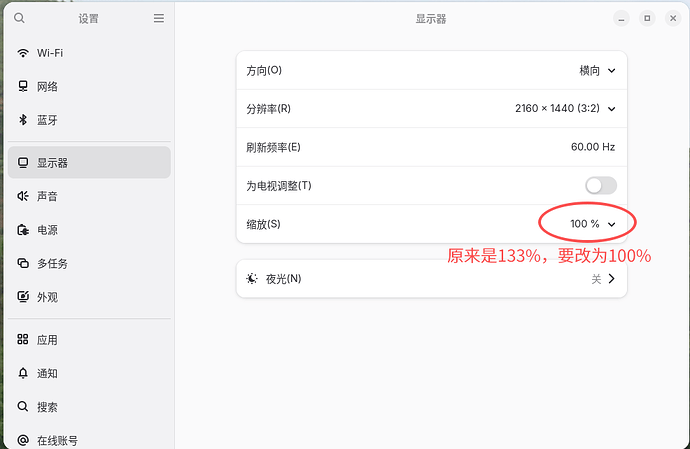Select the Bluetooth (蓝牙) icon
This screenshot has height=449, width=690.
click(x=22, y=120)
